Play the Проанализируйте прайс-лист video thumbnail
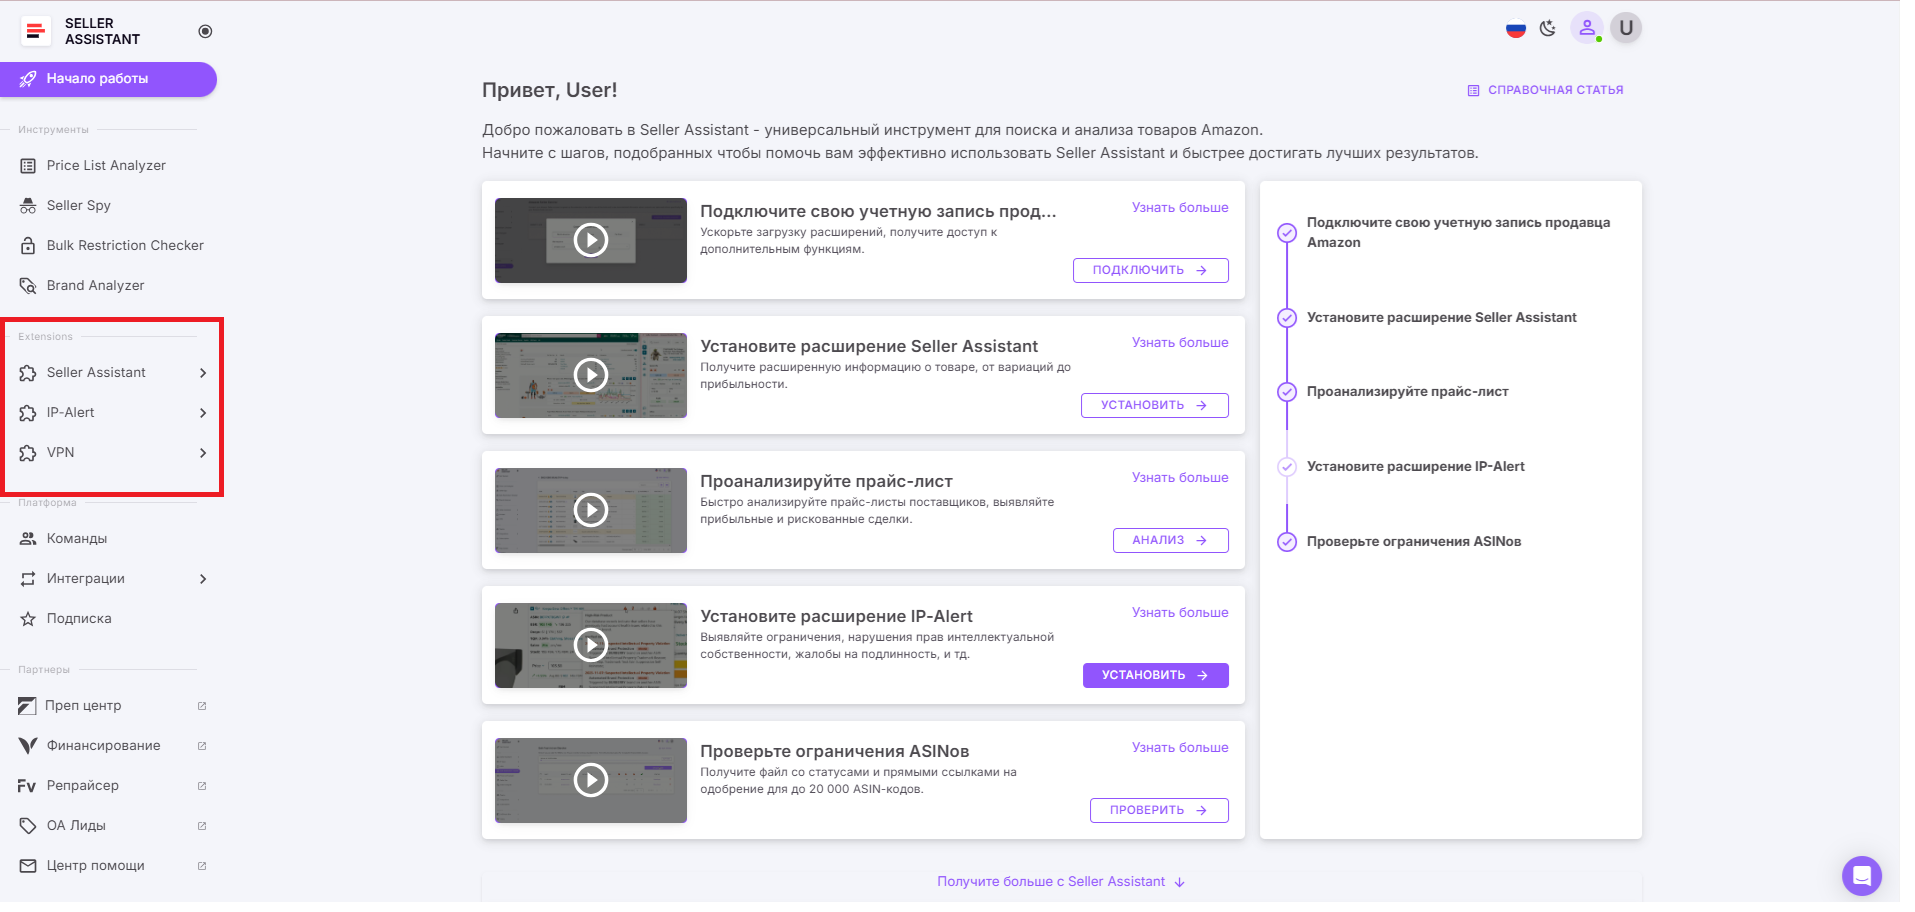 pyautogui.click(x=591, y=510)
